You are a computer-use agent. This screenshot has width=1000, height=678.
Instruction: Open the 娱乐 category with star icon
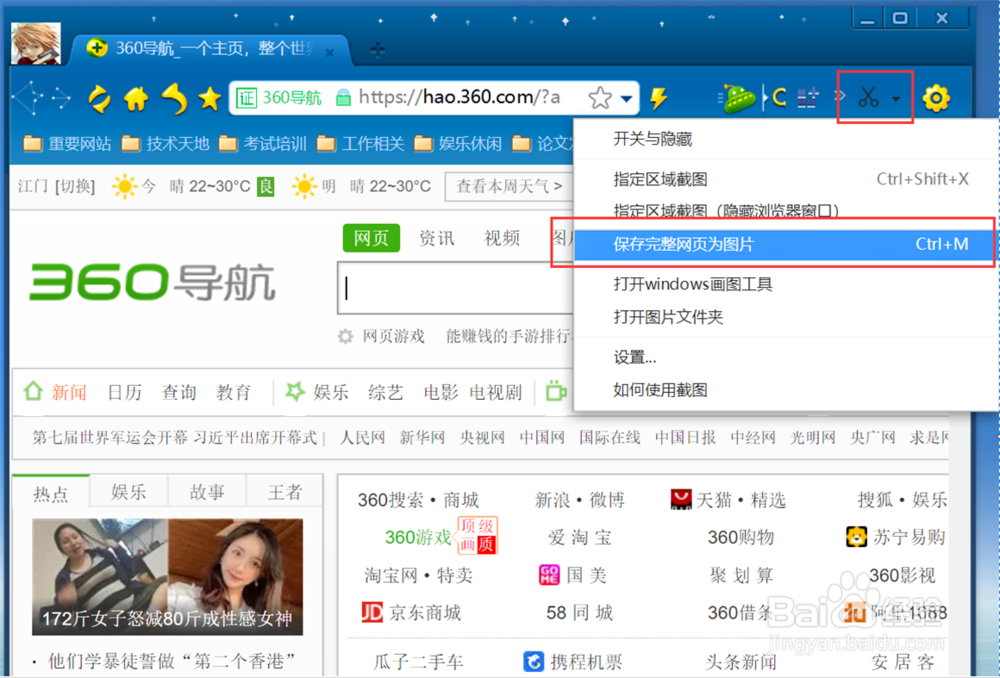pyautogui.click(x=317, y=392)
